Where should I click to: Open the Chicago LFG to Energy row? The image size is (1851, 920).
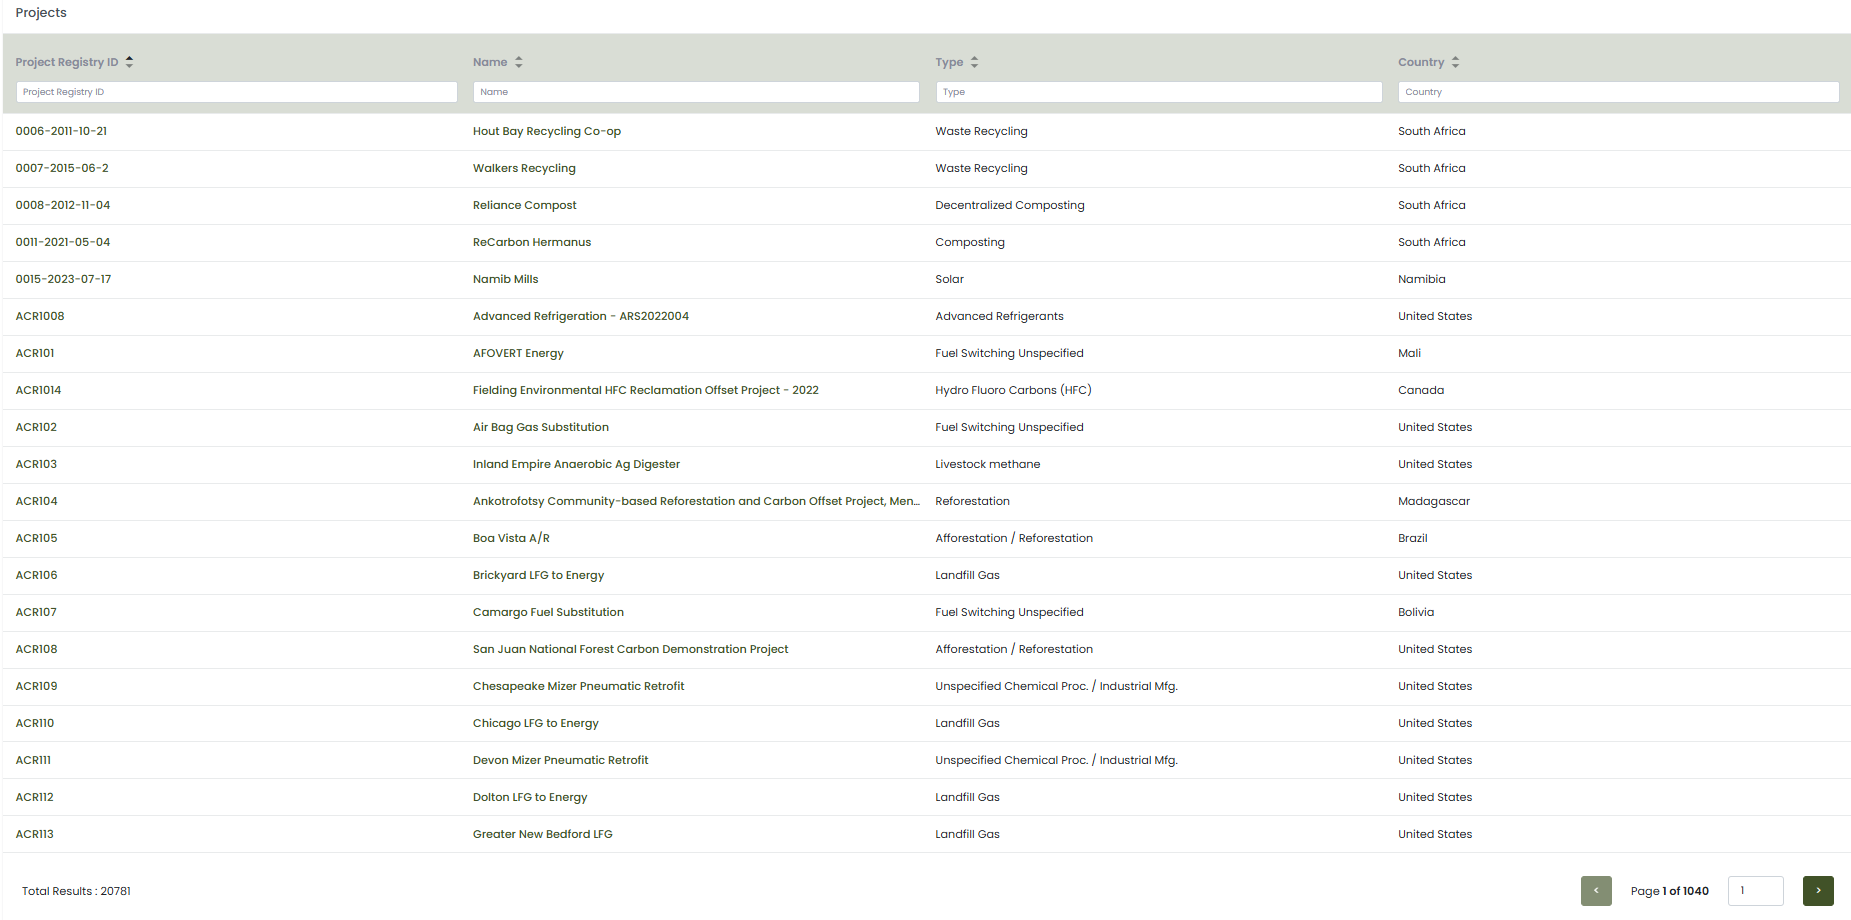535,723
